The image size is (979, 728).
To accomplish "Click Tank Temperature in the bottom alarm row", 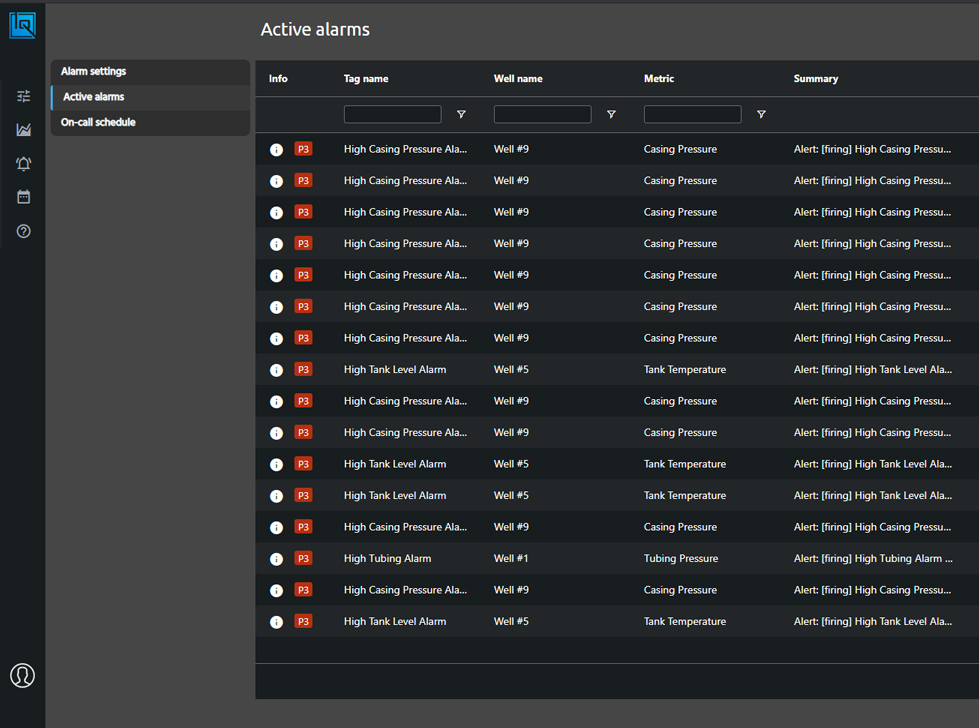I will coord(685,622).
